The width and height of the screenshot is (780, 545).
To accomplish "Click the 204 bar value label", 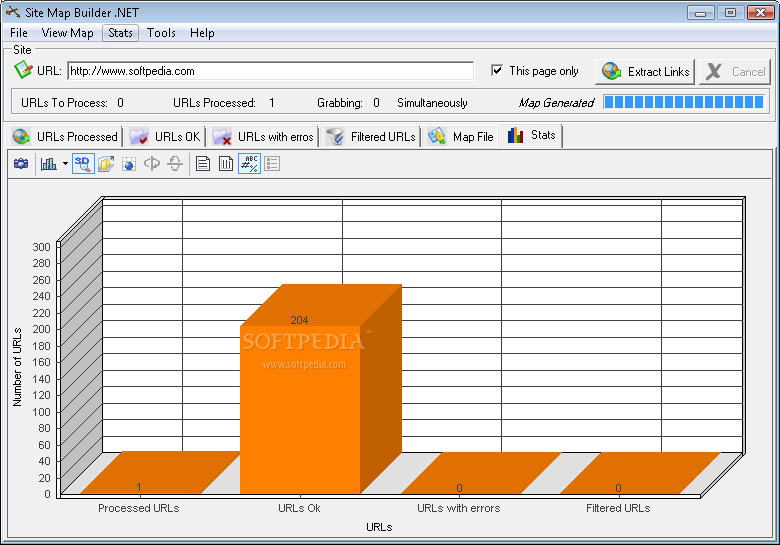I will [x=299, y=320].
